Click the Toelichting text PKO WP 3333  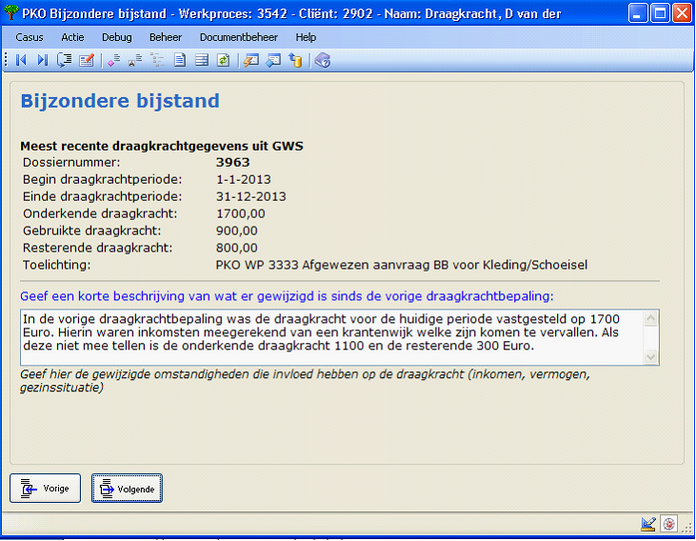[x=402, y=265]
